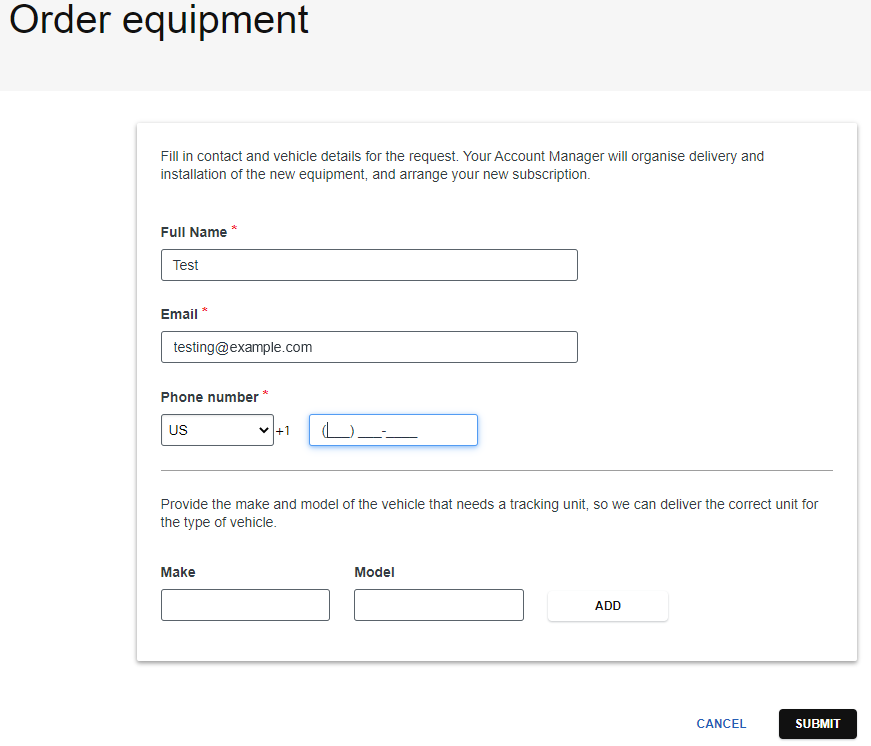This screenshot has width=871, height=746.
Task: Click the phone number input field
Action: (x=393, y=430)
